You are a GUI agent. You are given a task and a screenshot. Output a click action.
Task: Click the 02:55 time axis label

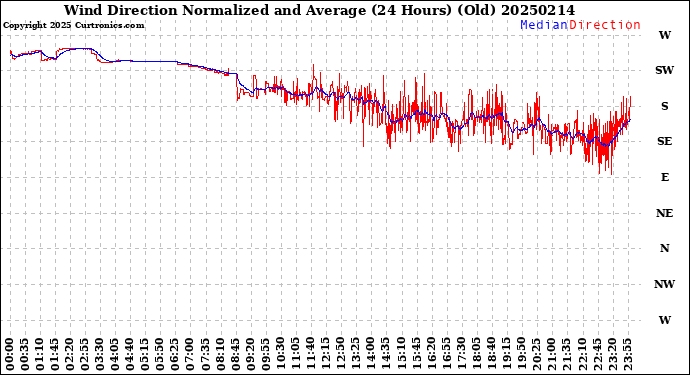pos(85,355)
